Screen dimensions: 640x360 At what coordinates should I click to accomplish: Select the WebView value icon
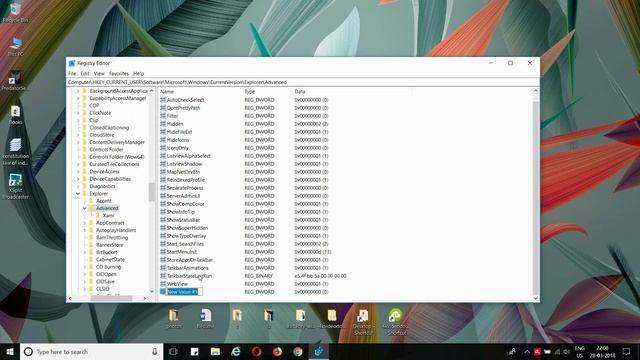pyautogui.click(x=163, y=284)
